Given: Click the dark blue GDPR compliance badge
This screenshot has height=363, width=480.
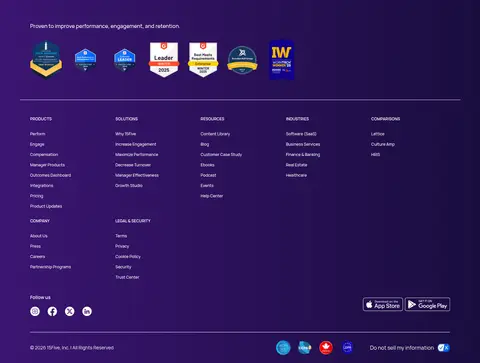Looking at the screenshot, I should (347, 348).
